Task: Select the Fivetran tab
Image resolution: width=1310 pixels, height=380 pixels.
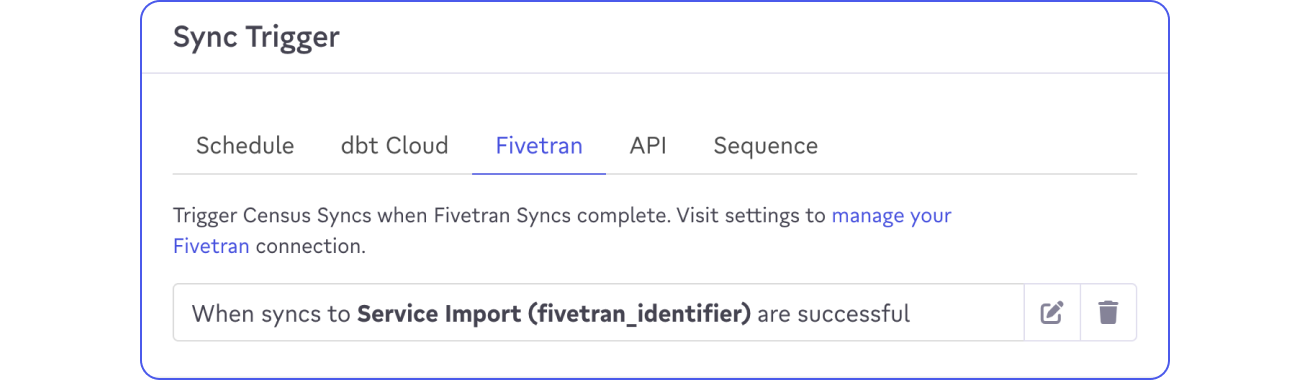Action: 539,146
